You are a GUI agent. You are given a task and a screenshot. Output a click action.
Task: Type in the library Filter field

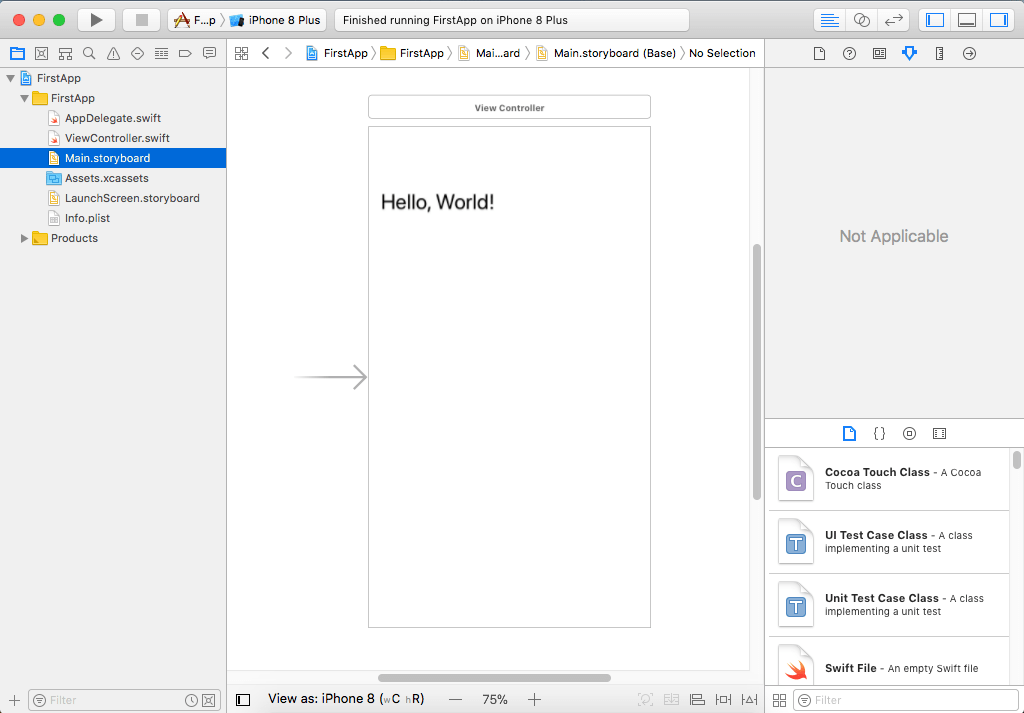(x=905, y=700)
